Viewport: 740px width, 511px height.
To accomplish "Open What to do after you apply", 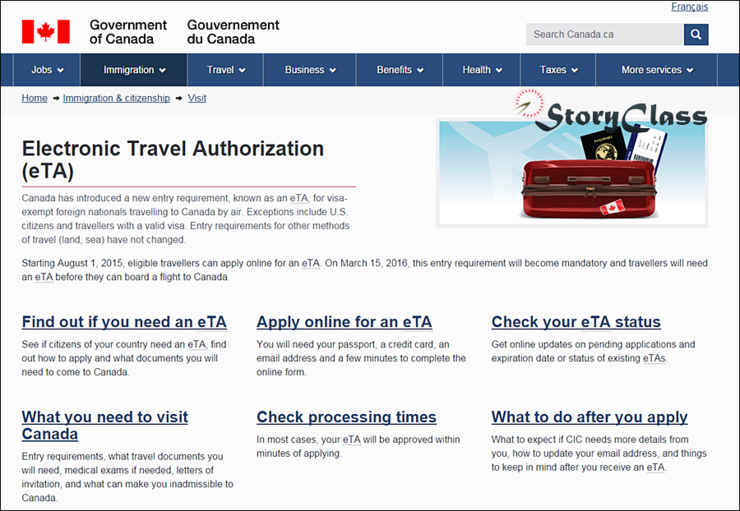I will coord(589,417).
